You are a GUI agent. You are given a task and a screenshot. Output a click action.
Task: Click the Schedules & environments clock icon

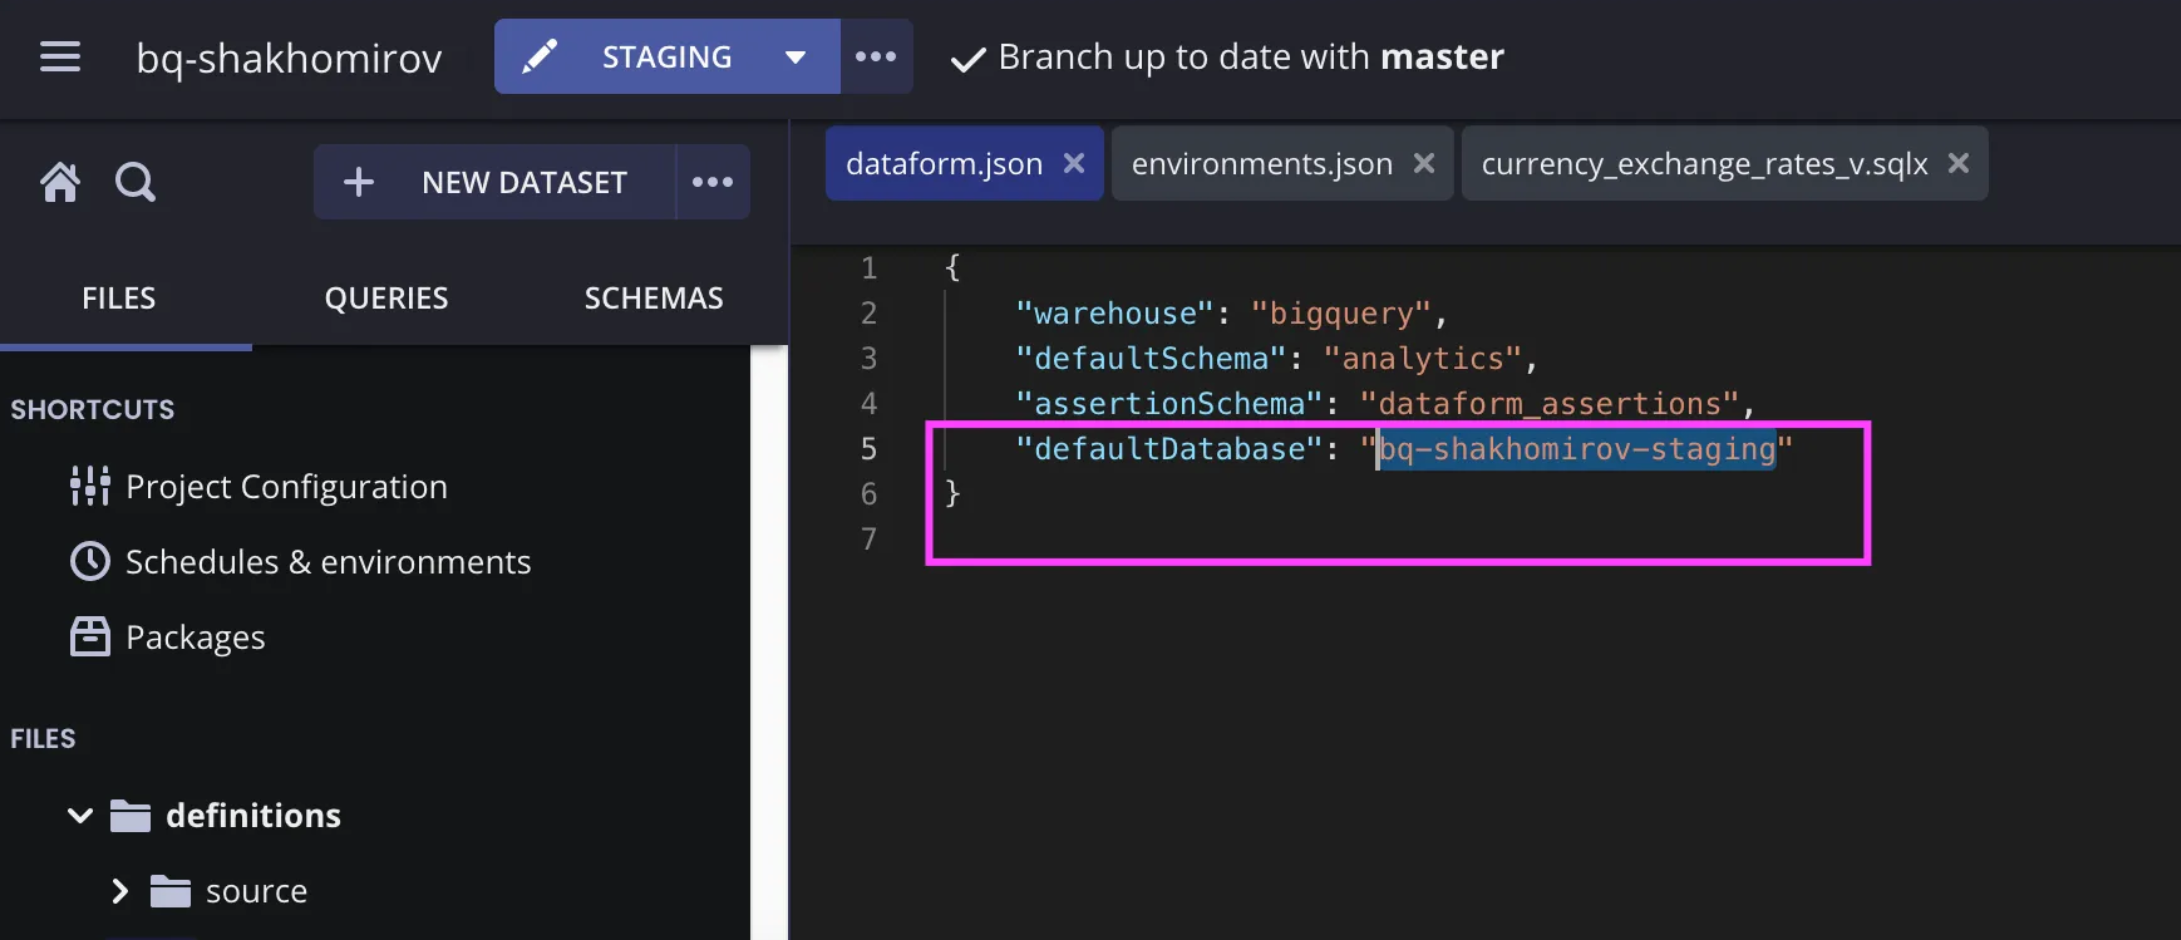(90, 561)
